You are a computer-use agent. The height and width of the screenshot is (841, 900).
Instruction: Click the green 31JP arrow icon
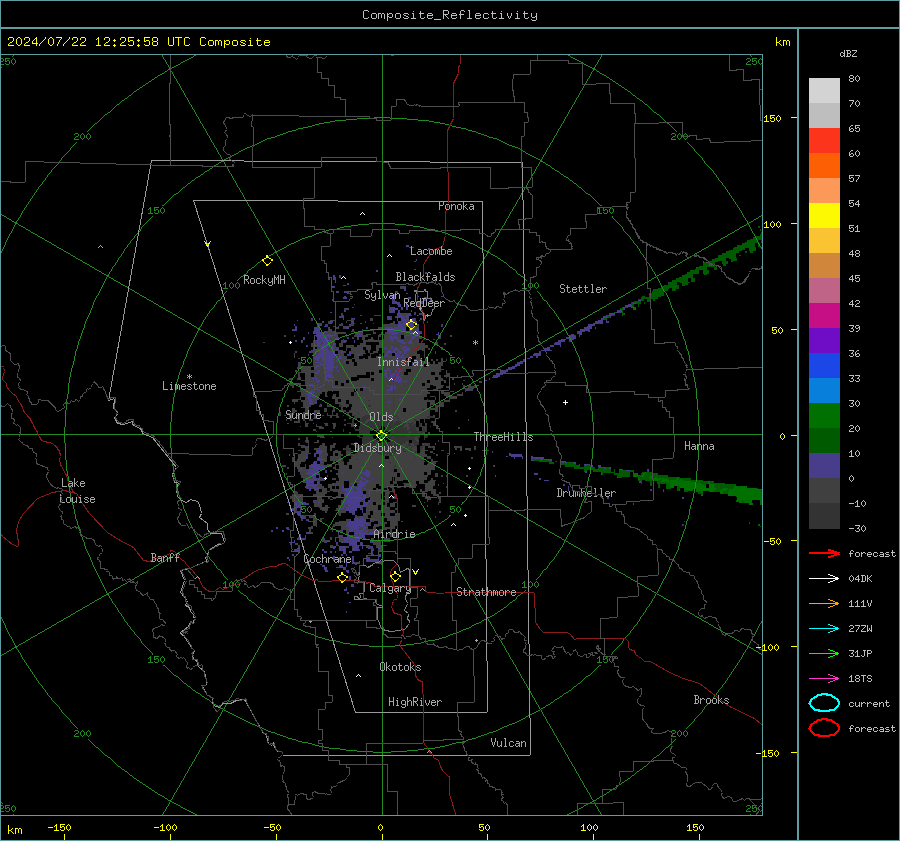[824, 653]
